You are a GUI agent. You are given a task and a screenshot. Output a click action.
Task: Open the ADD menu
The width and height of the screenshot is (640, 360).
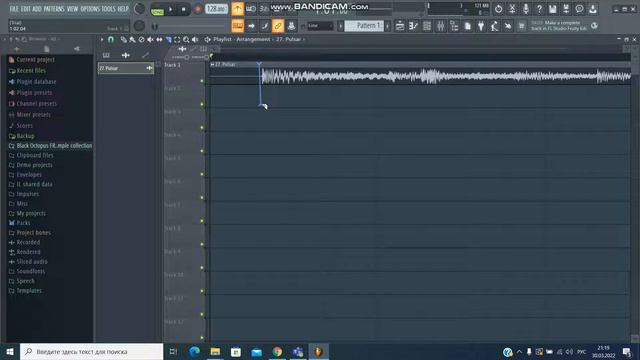tap(37, 9)
